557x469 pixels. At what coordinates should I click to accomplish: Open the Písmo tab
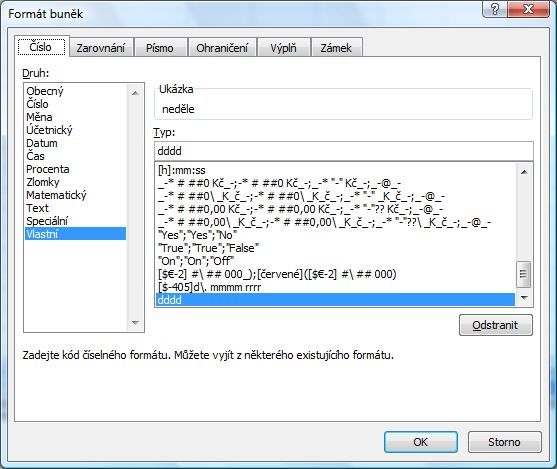coord(160,48)
